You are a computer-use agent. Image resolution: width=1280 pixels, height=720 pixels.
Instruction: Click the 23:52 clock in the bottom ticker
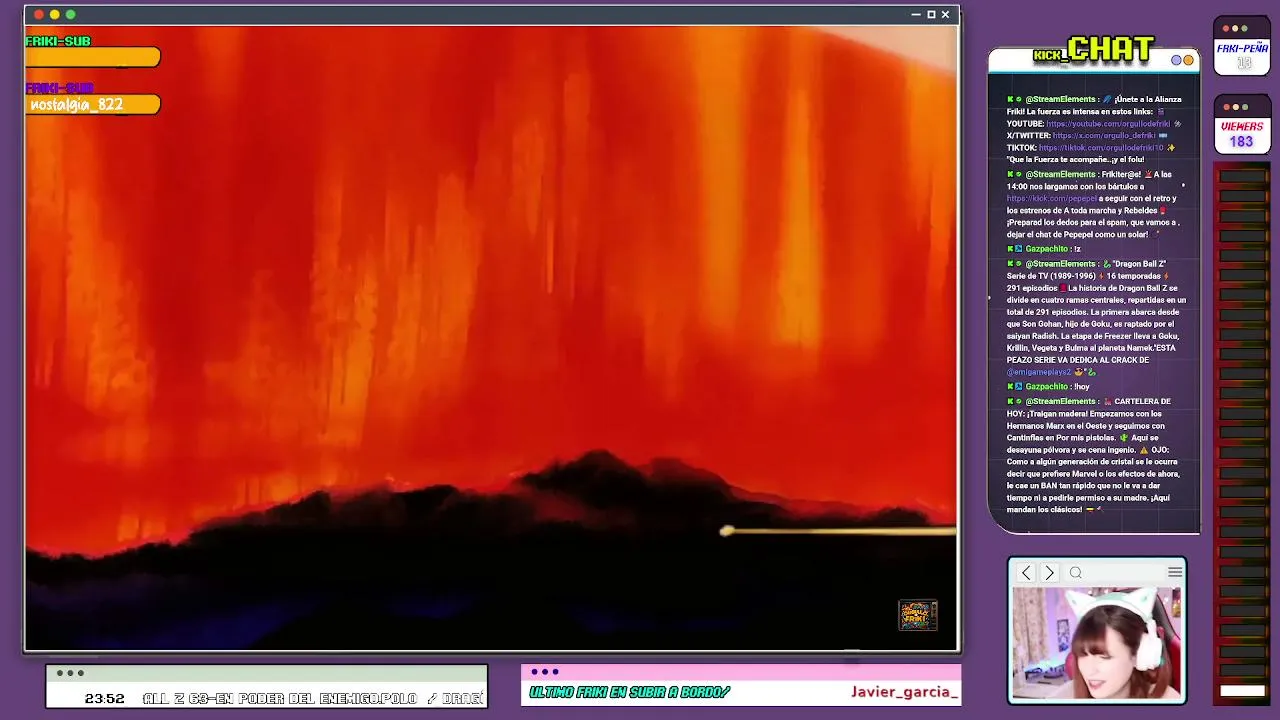105,699
